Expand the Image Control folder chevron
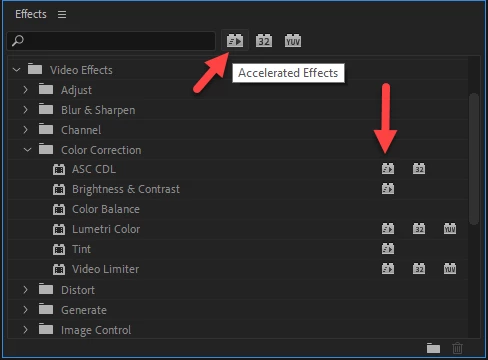This screenshot has width=488, height=360. point(26,330)
